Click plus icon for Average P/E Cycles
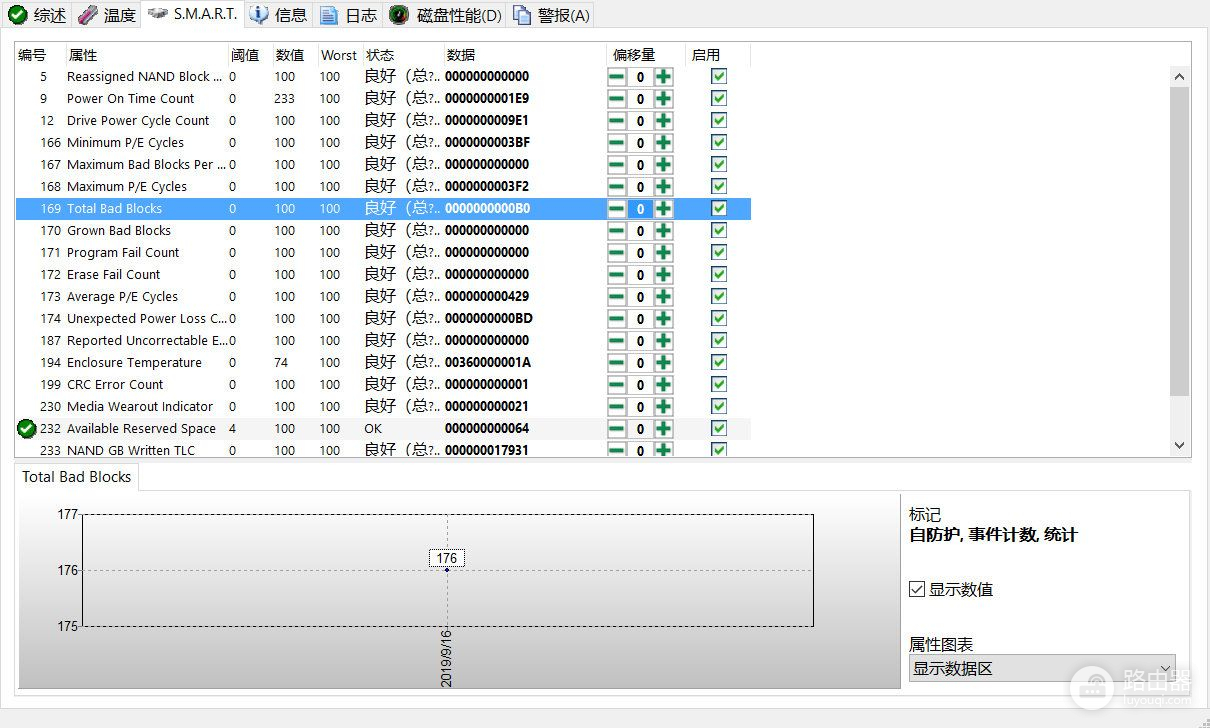The width and height of the screenshot is (1210, 728). [x=663, y=297]
